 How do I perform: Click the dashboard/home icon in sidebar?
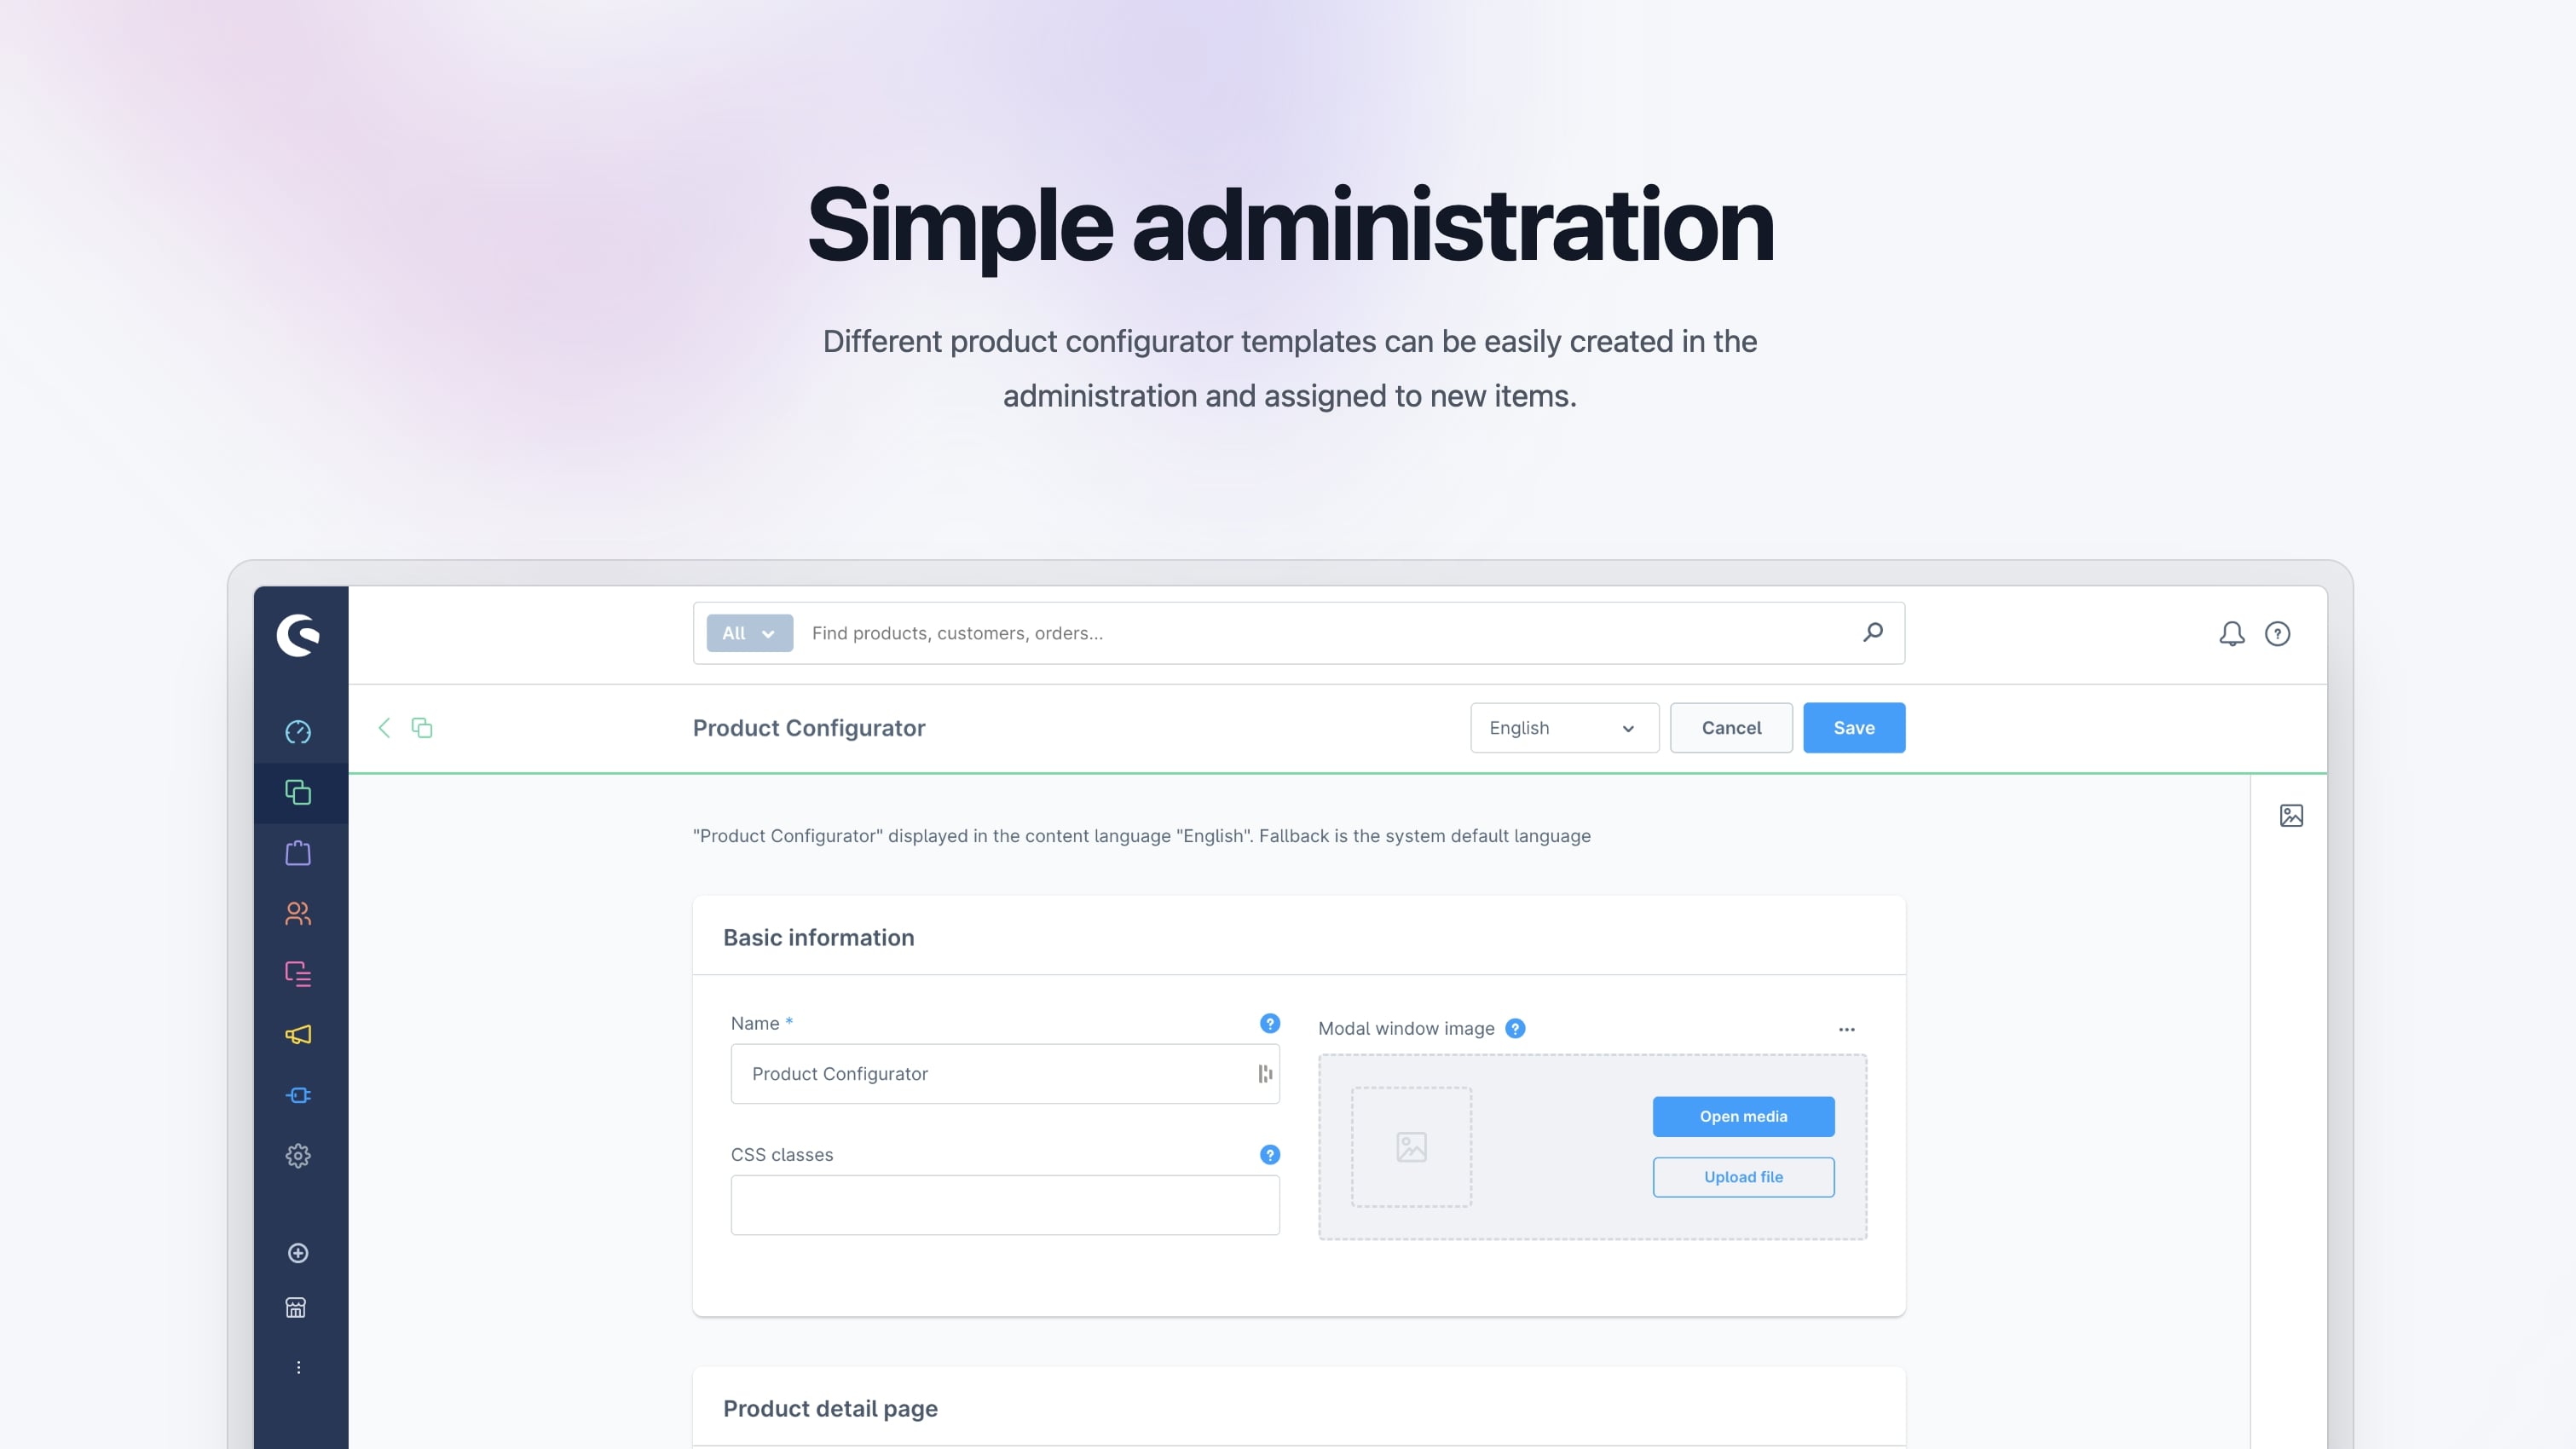click(301, 730)
